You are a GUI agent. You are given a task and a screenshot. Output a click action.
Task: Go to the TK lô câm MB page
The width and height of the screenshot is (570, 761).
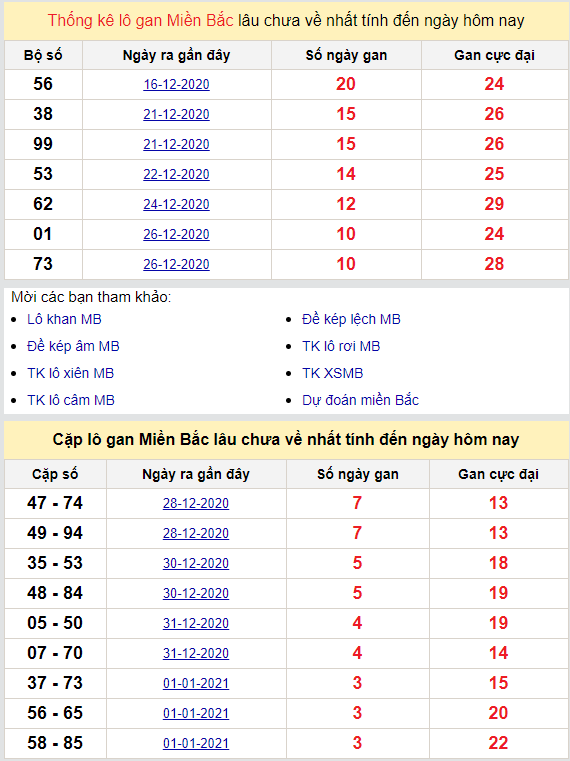pos(71,400)
